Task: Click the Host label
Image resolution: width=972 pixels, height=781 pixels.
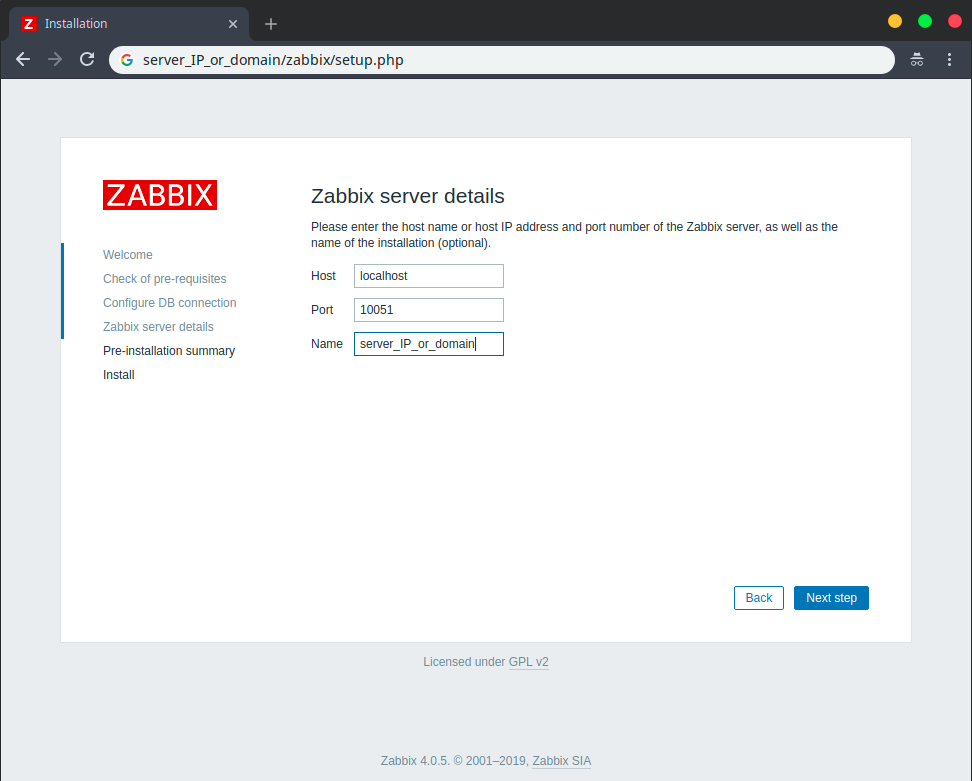Action: (x=324, y=276)
